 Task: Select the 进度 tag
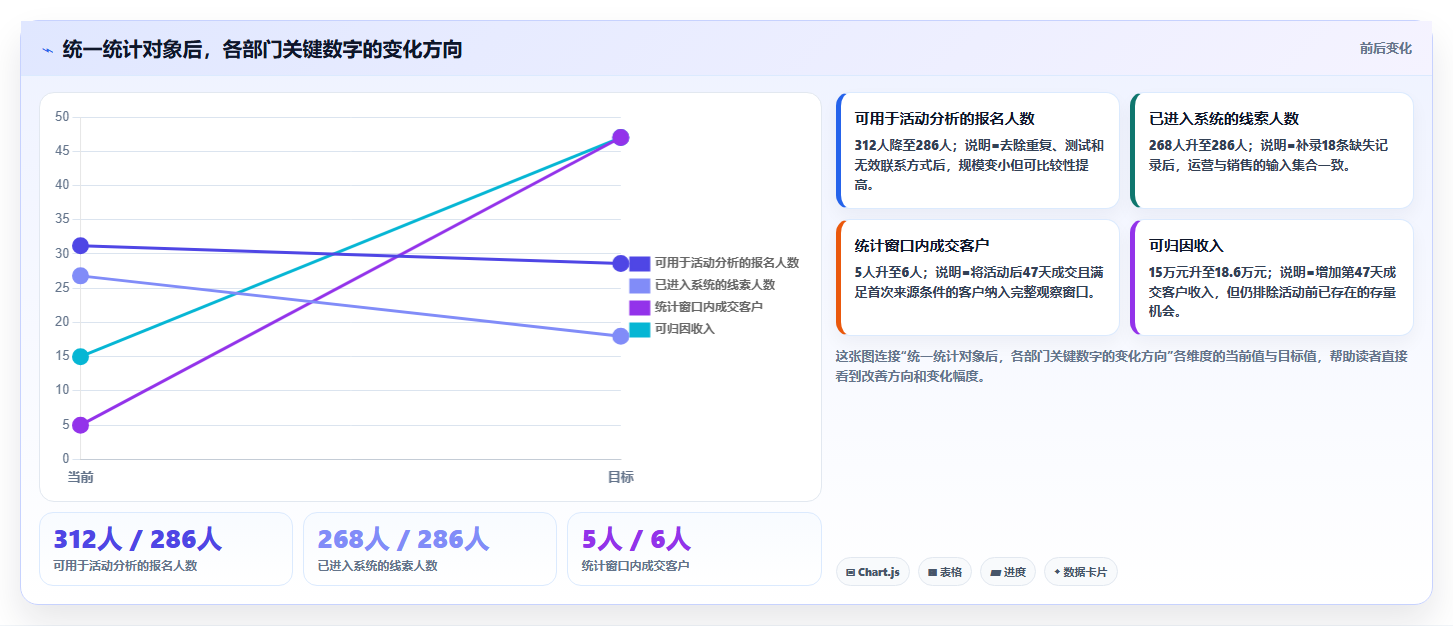(1007, 572)
